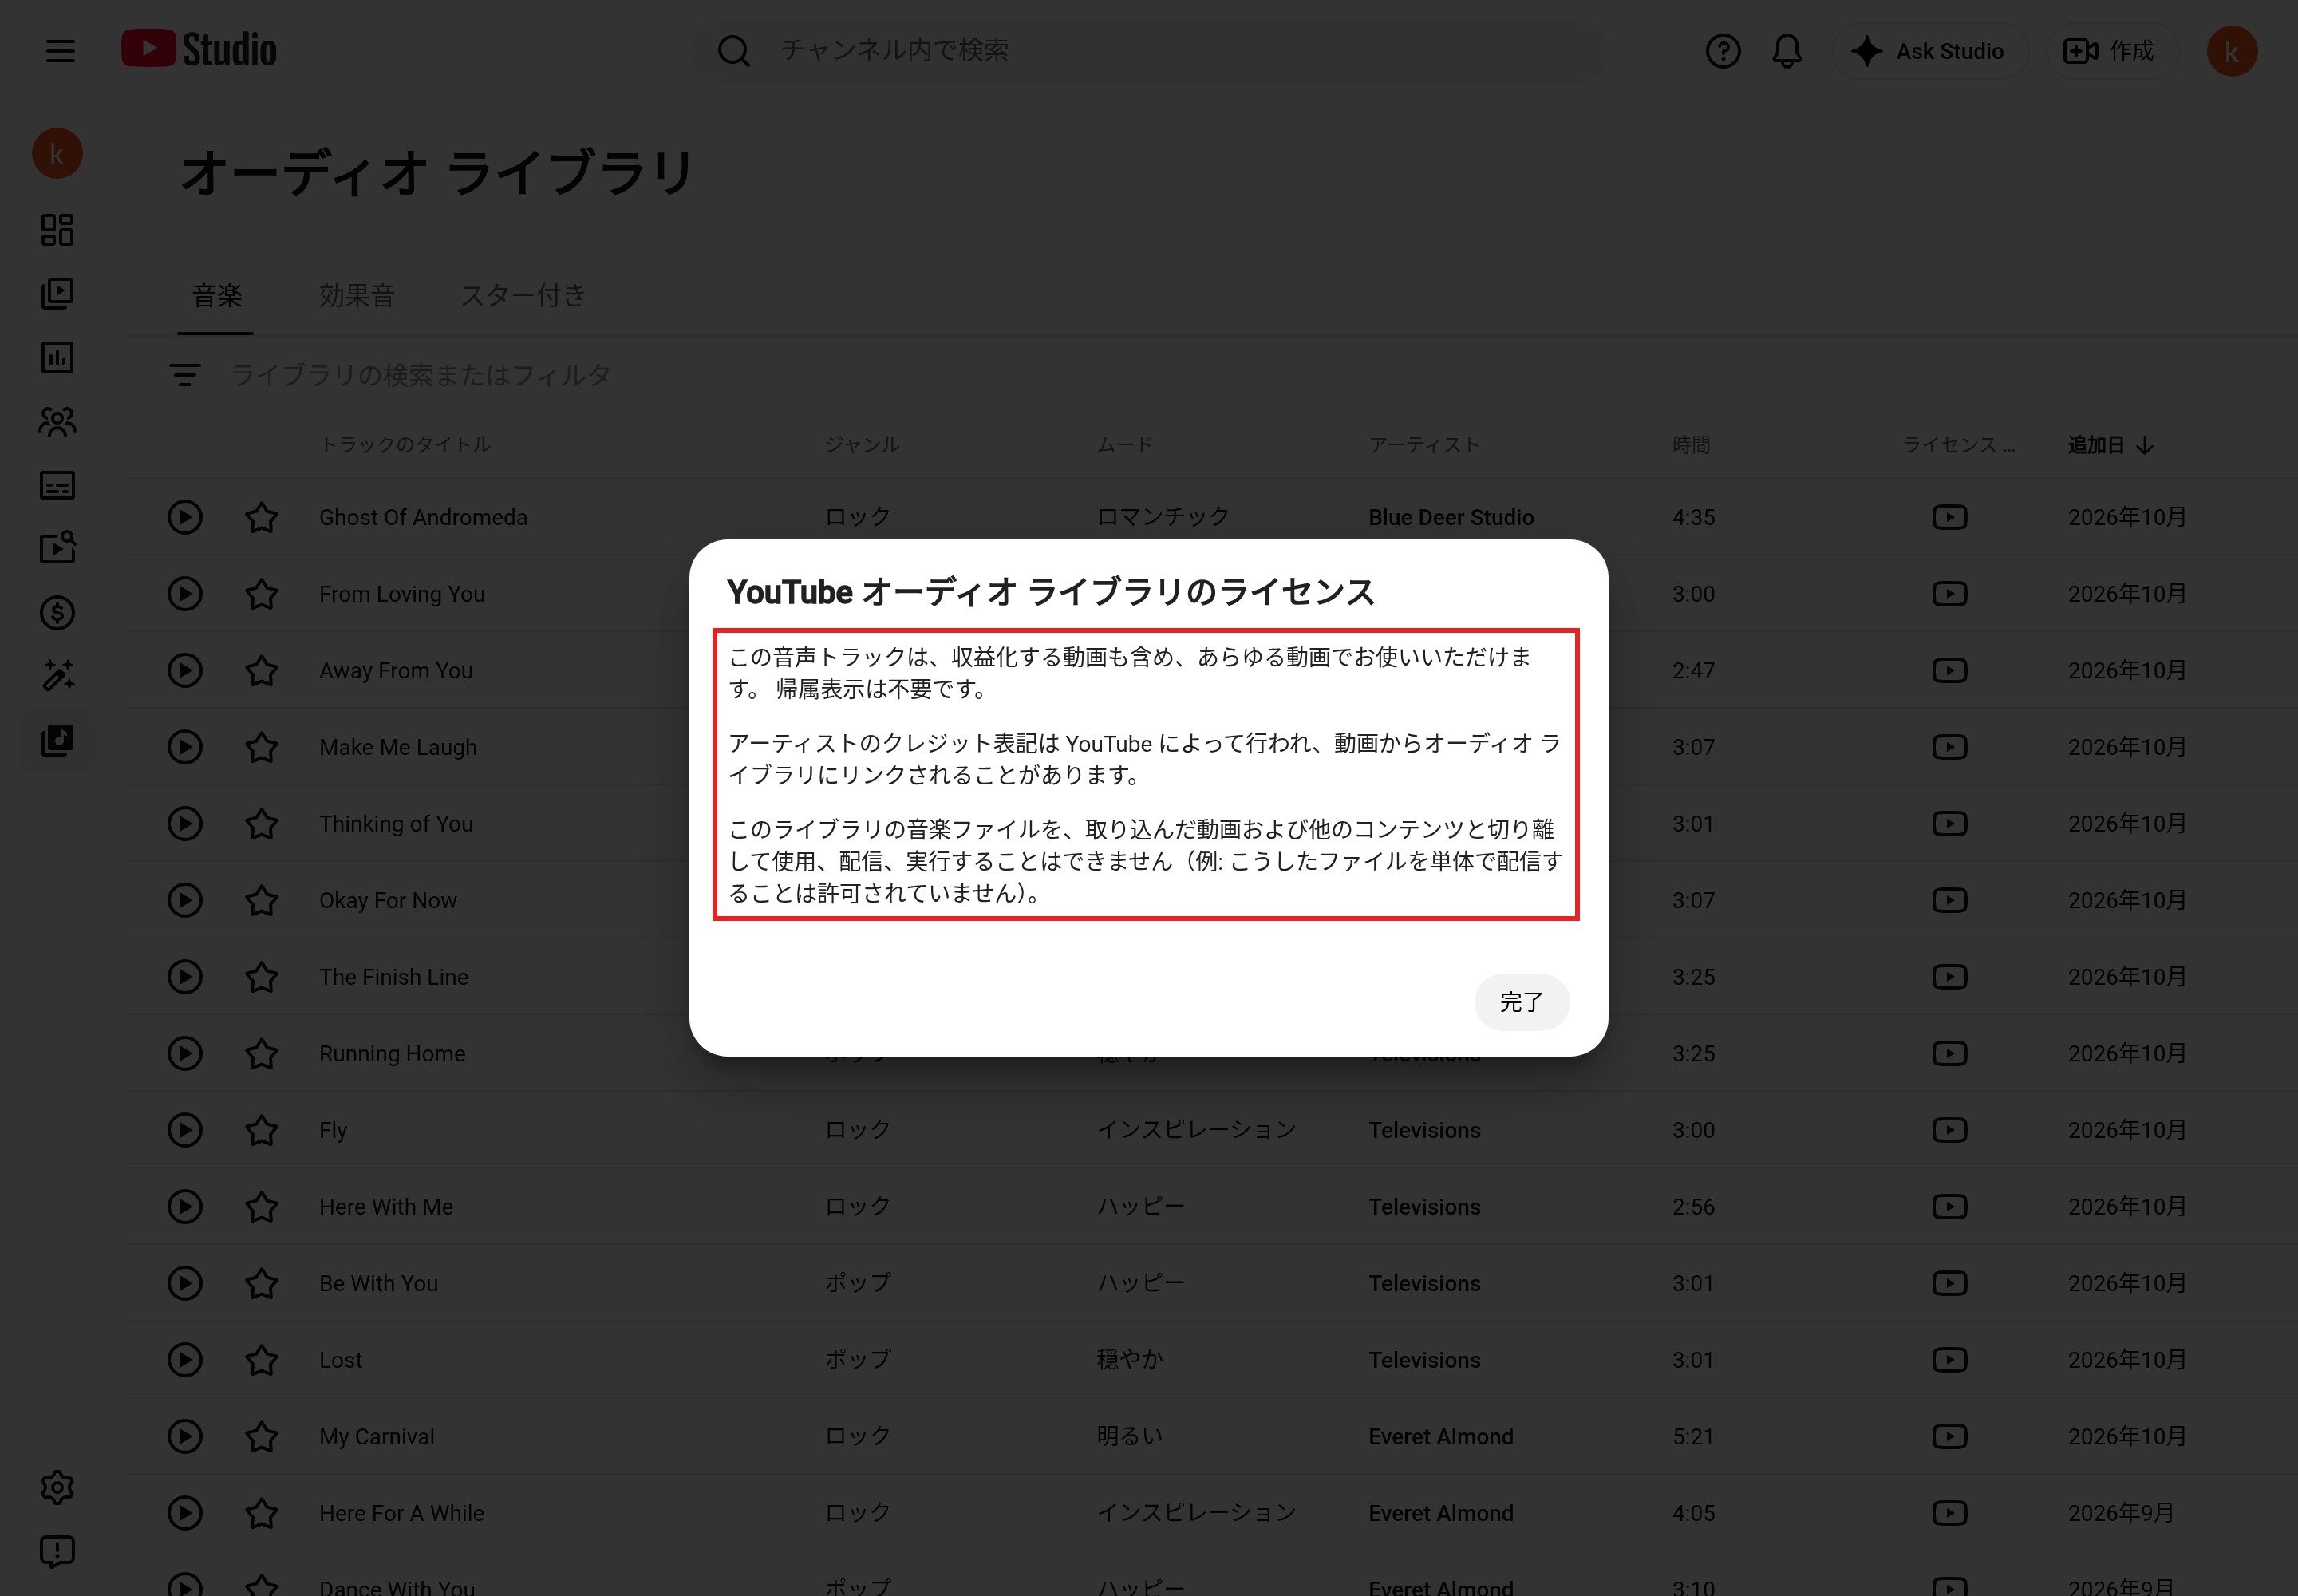Star the From Loving You track
Screen dimensions: 2298x1596
[x=261, y=594]
